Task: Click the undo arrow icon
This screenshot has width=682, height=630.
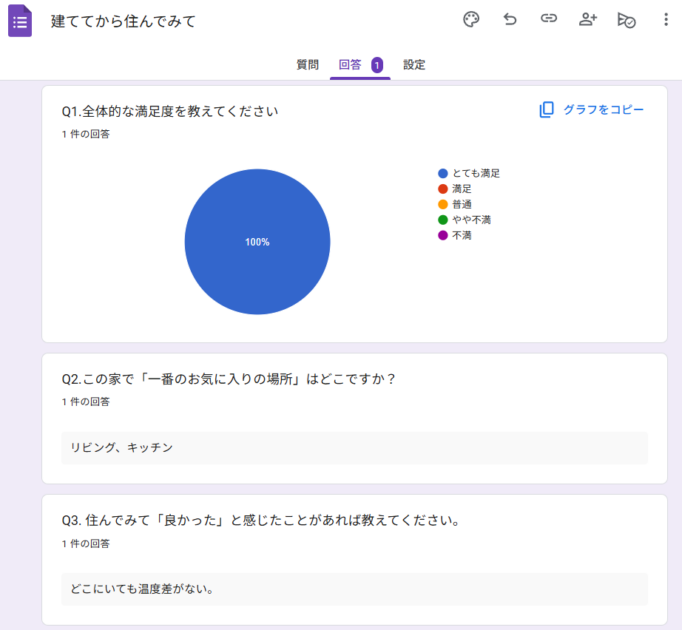Action: click(x=510, y=20)
